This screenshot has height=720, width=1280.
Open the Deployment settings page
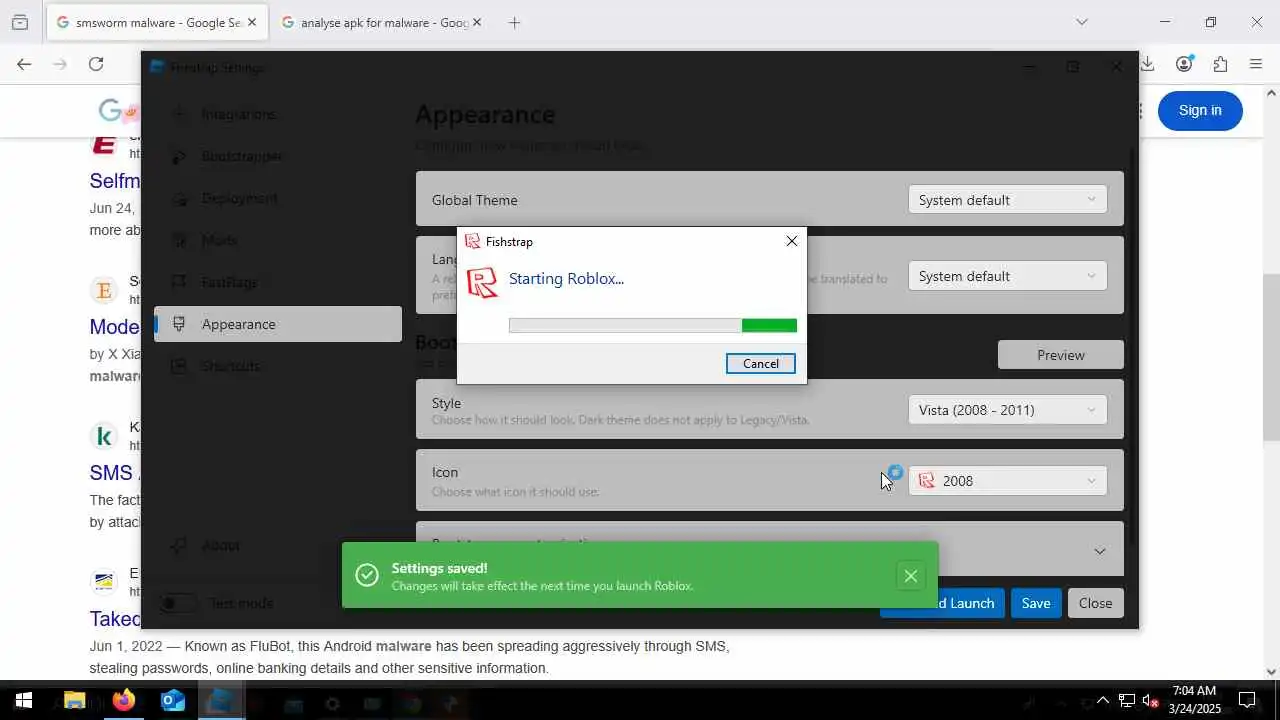click(x=278, y=198)
